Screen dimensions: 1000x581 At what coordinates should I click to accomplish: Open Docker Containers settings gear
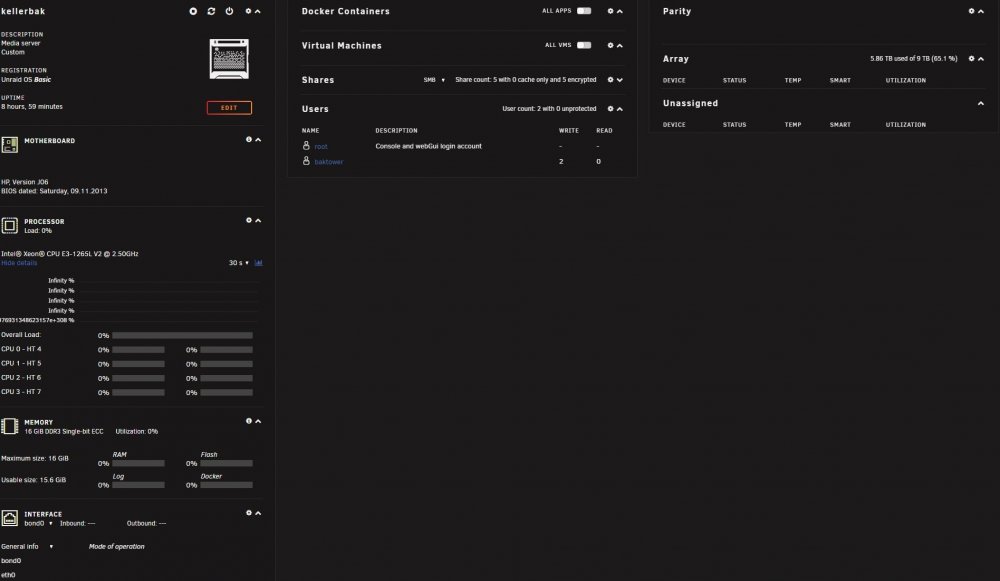pos(610,11)
